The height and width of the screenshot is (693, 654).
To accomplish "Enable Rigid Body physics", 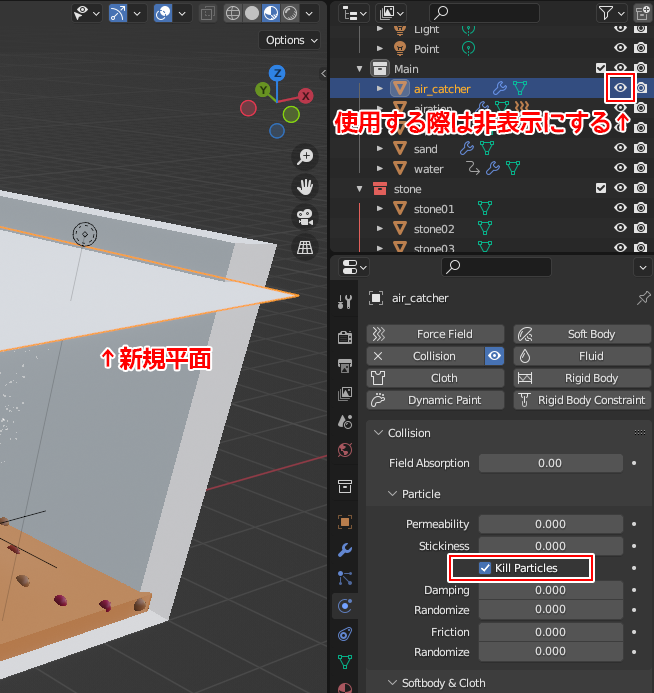I will pos(580,378).
